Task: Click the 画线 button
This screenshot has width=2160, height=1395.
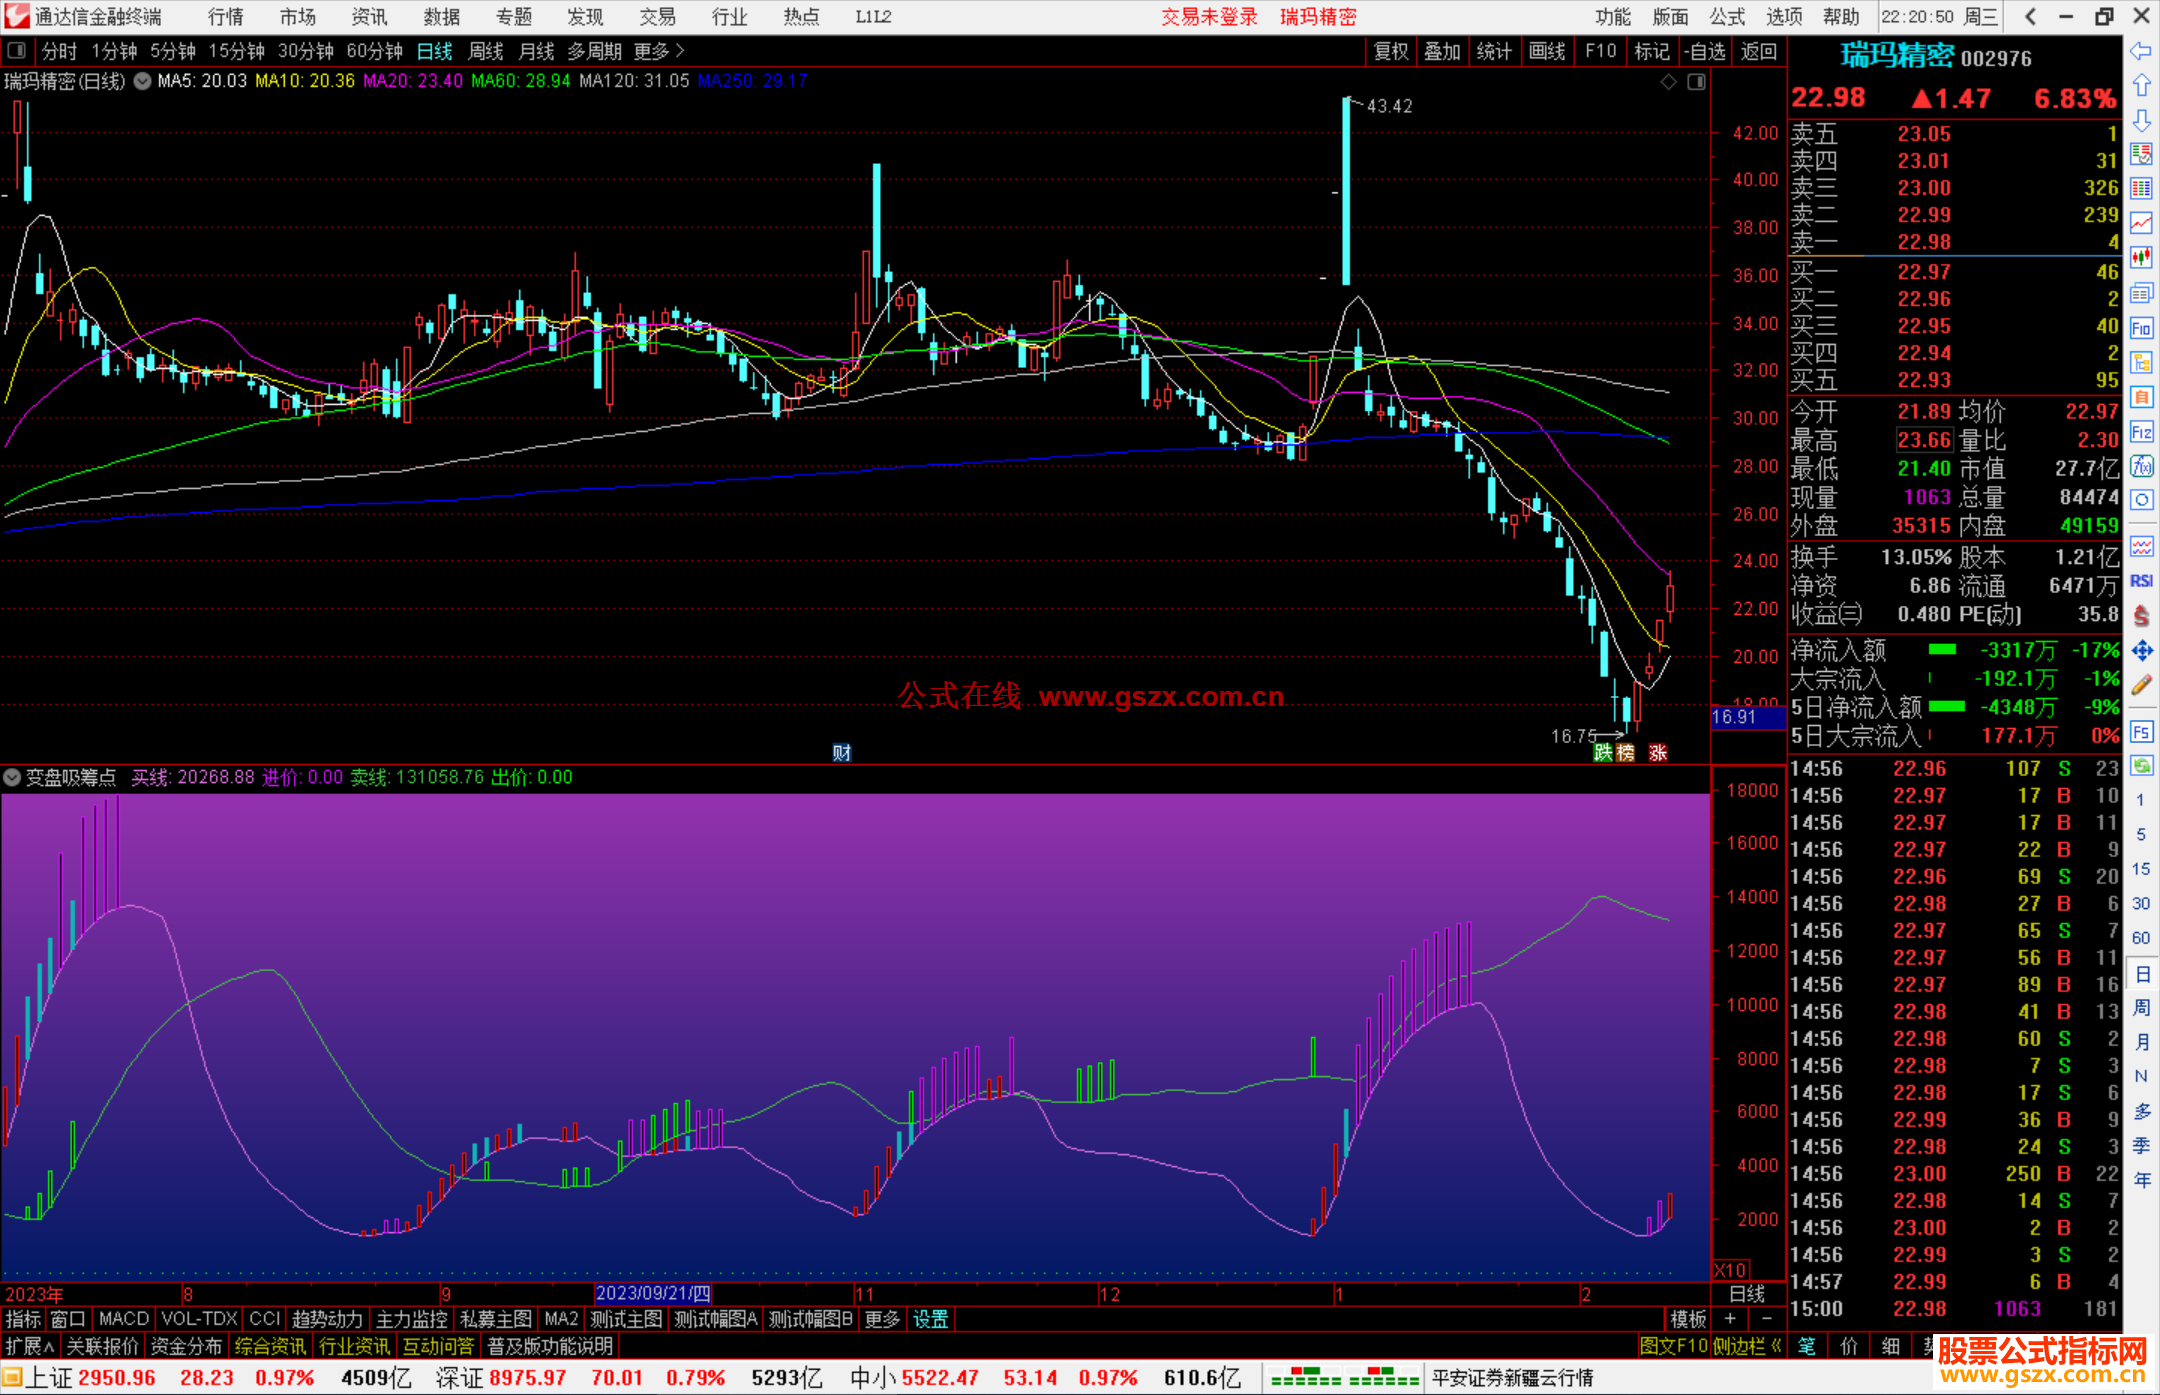Action: pyautogui.click(x=1547, y=51)
